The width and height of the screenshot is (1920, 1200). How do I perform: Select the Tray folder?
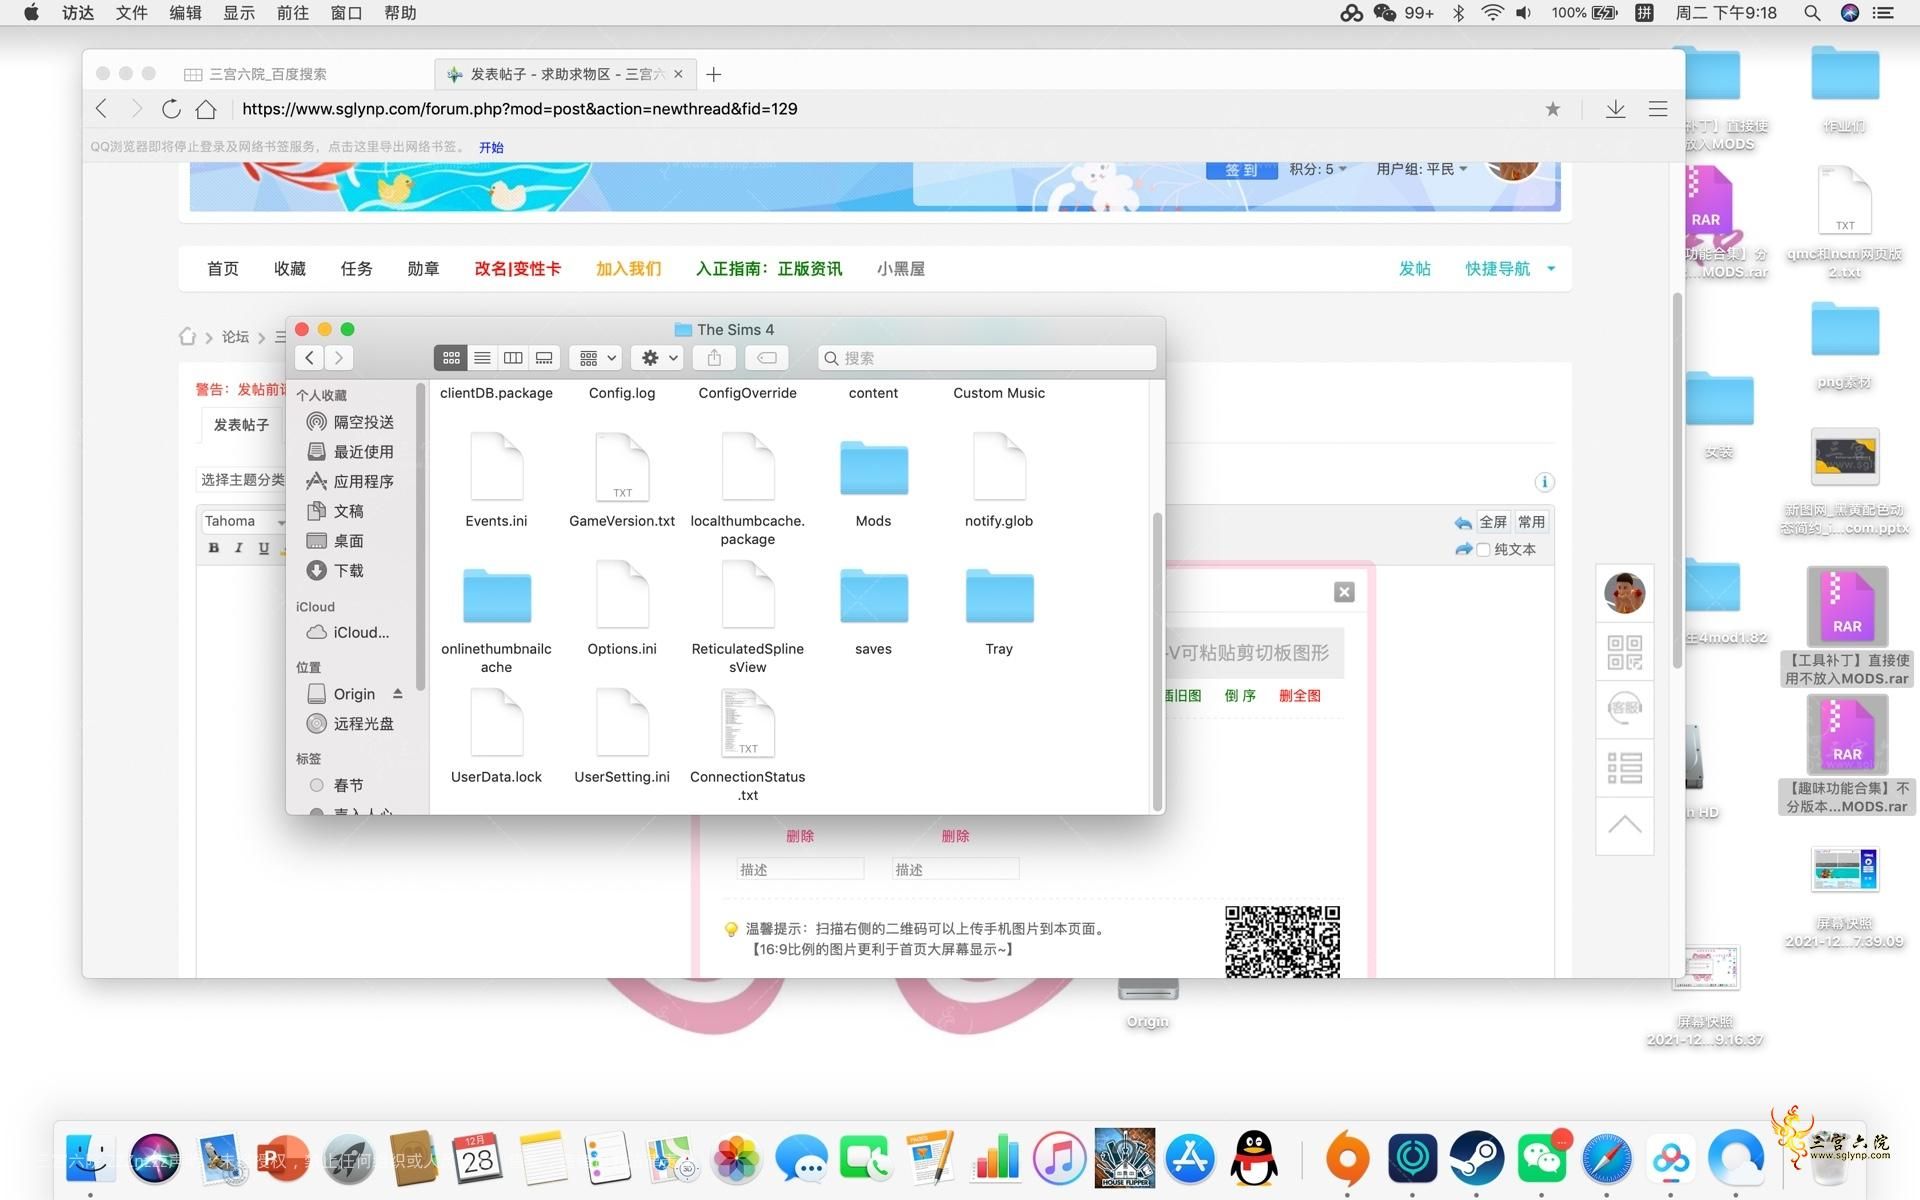(x=999, y=595)
